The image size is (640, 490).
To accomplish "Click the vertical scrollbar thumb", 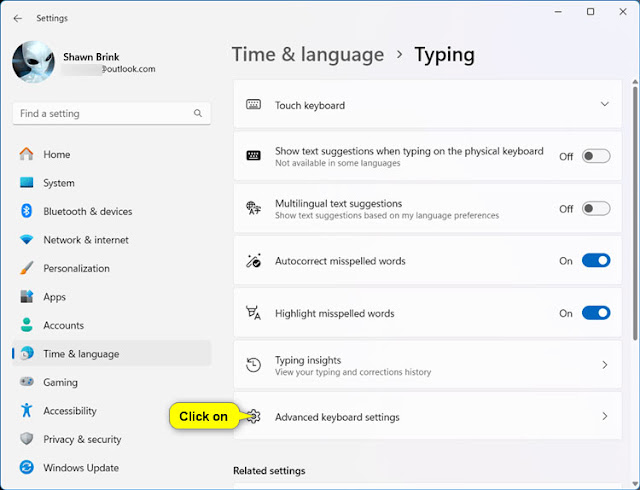I will [635, 212].
